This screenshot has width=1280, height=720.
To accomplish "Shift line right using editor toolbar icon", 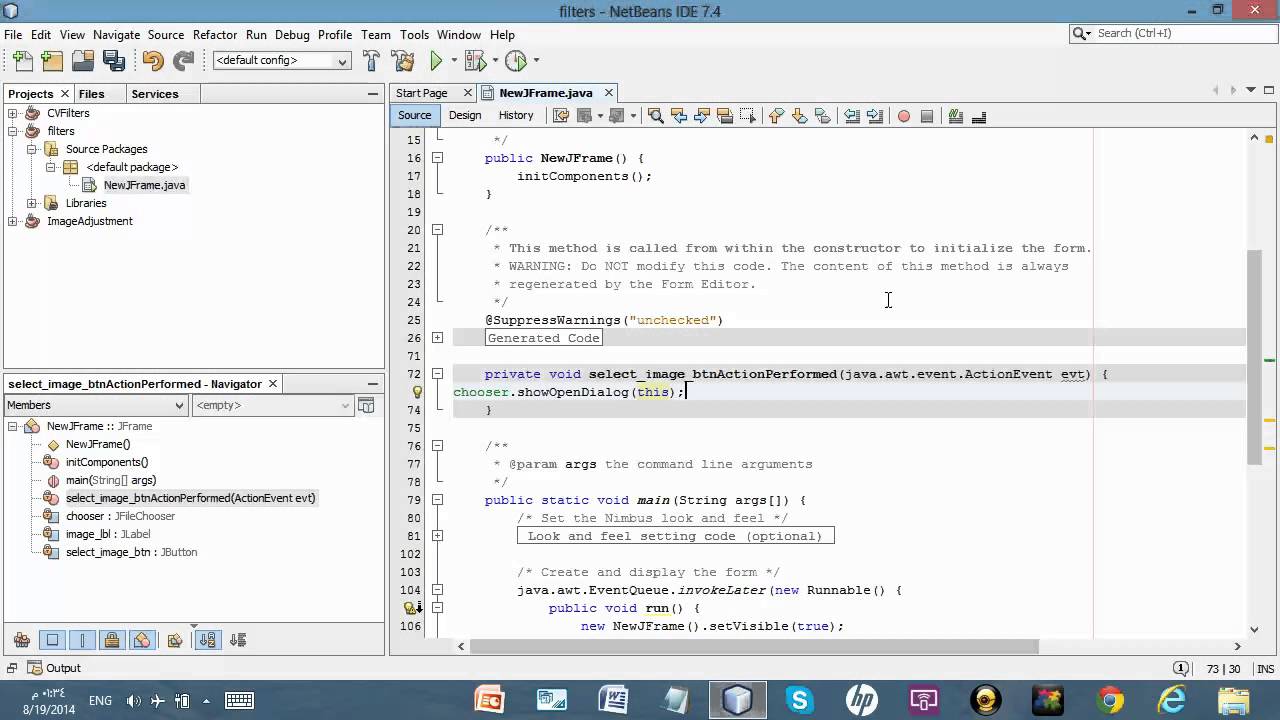I will pyautogui.click(x=875, y=116).
